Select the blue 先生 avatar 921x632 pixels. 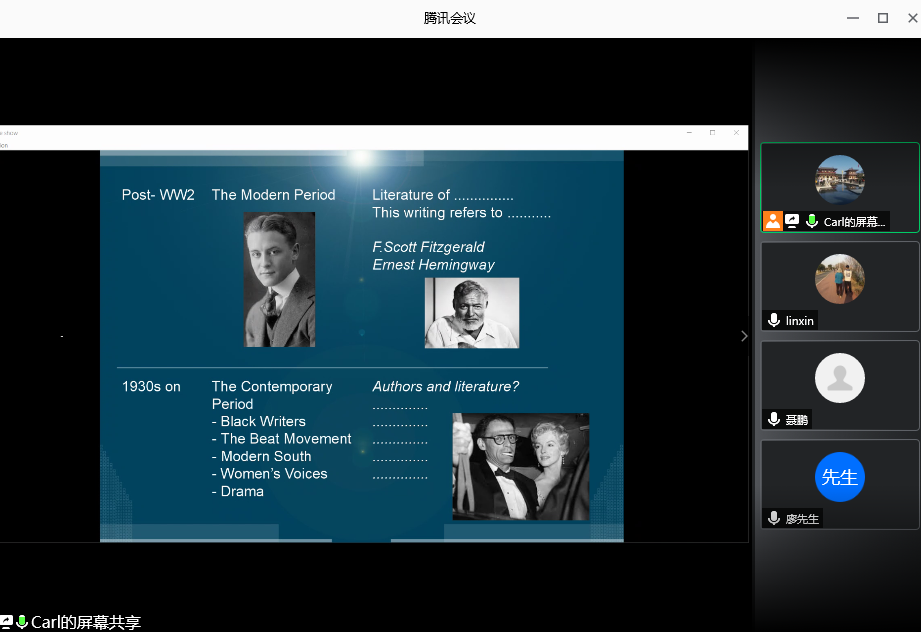[839, 477]
